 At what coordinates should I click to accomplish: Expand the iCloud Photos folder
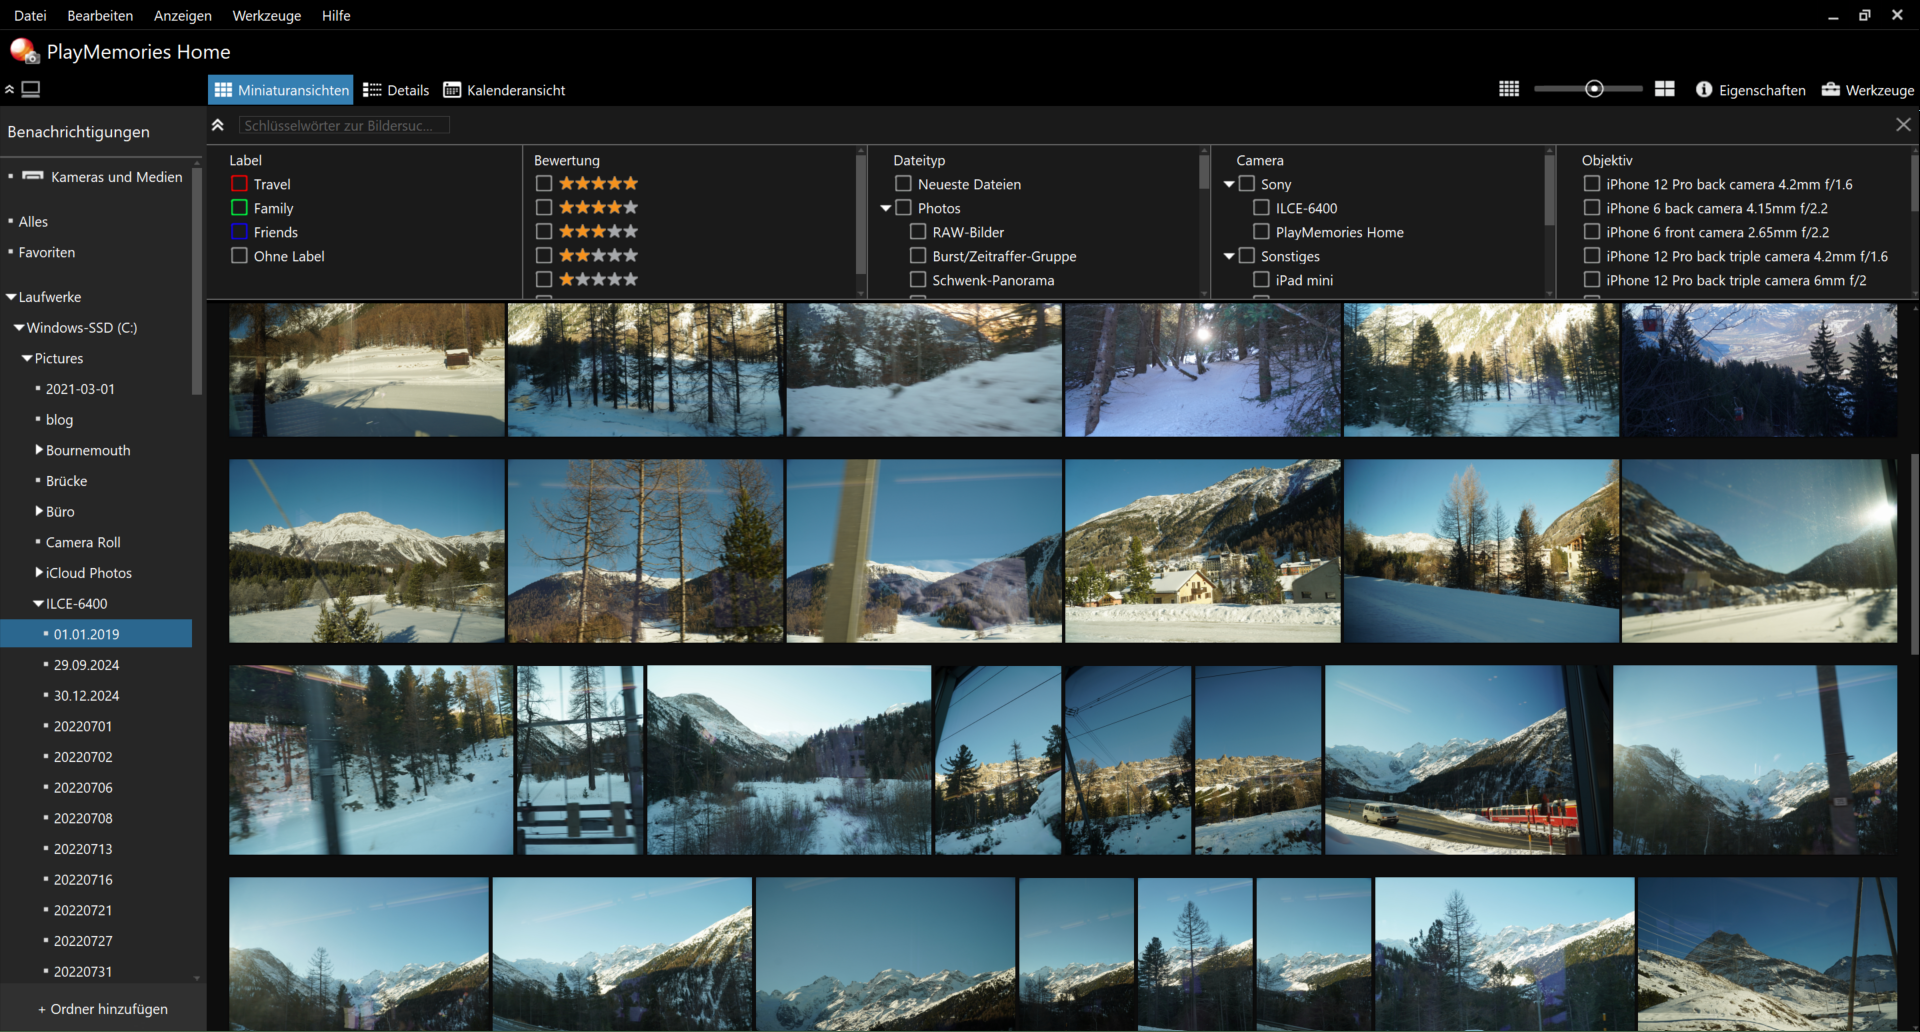point(39,572)
